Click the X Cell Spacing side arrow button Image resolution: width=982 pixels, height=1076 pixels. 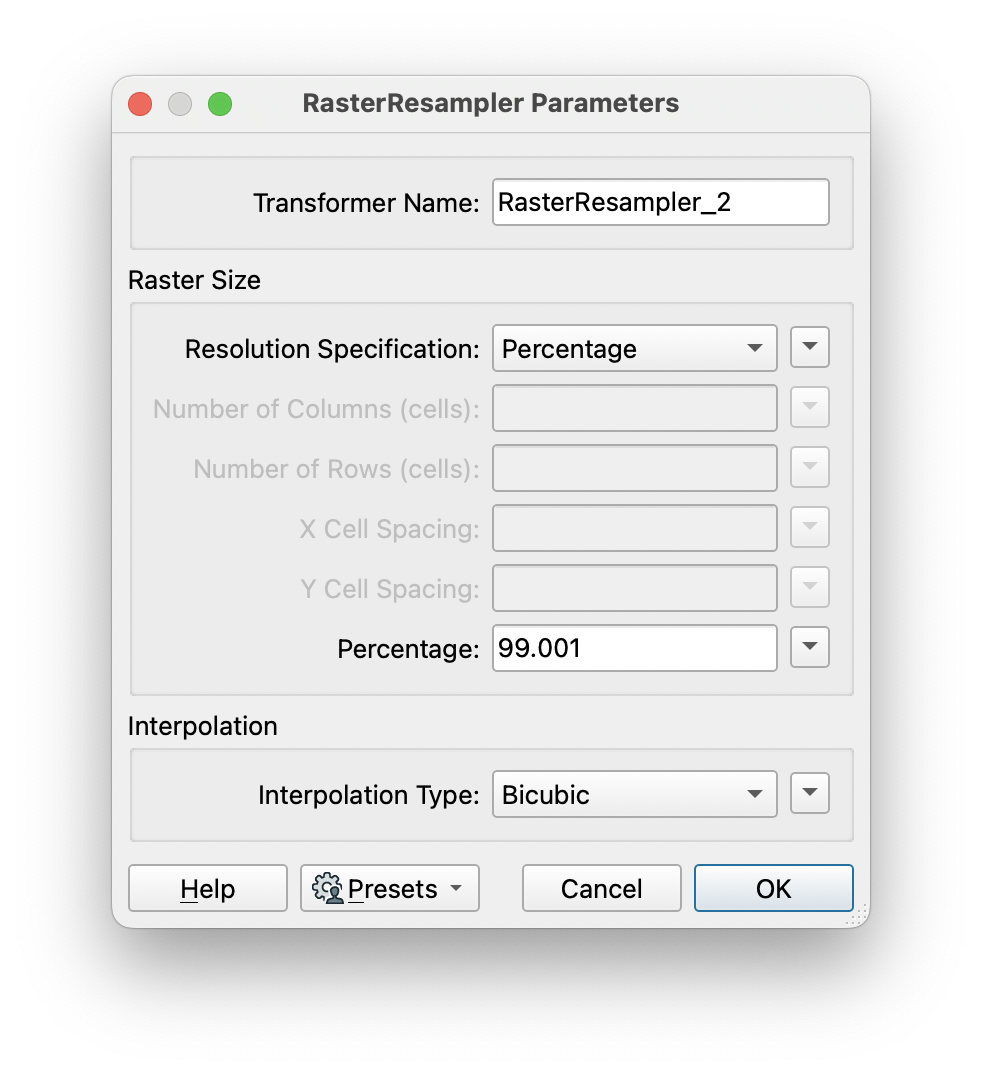click(x=809, y=527)
